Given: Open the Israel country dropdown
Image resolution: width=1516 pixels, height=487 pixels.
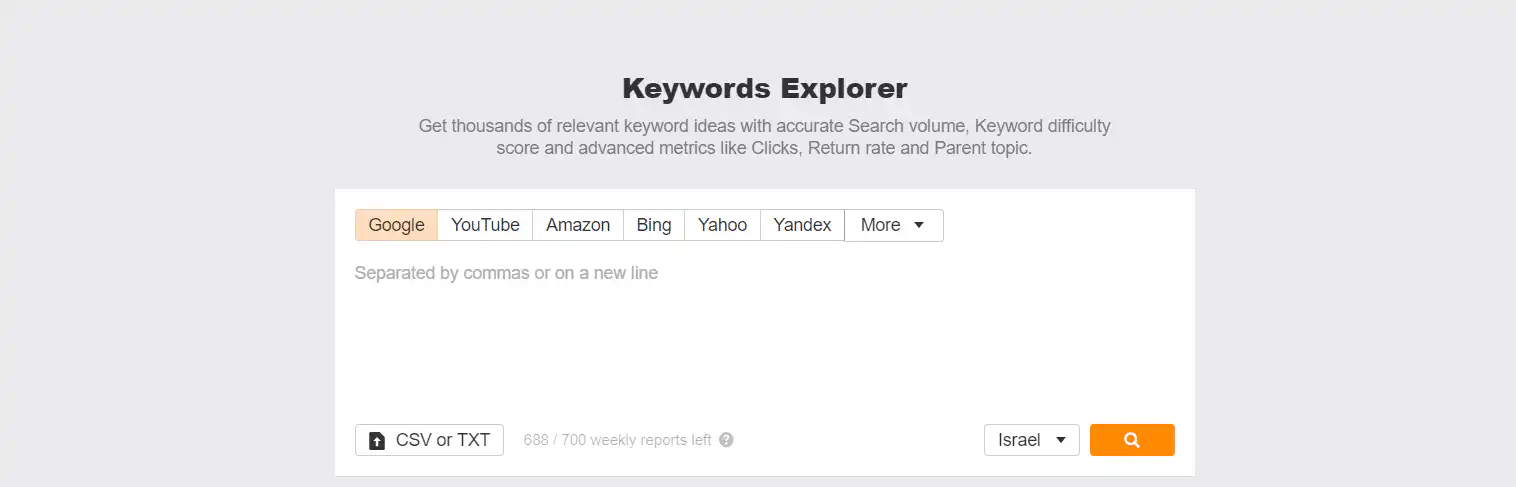Looking at the screenshot, I should click(1030, 440).
